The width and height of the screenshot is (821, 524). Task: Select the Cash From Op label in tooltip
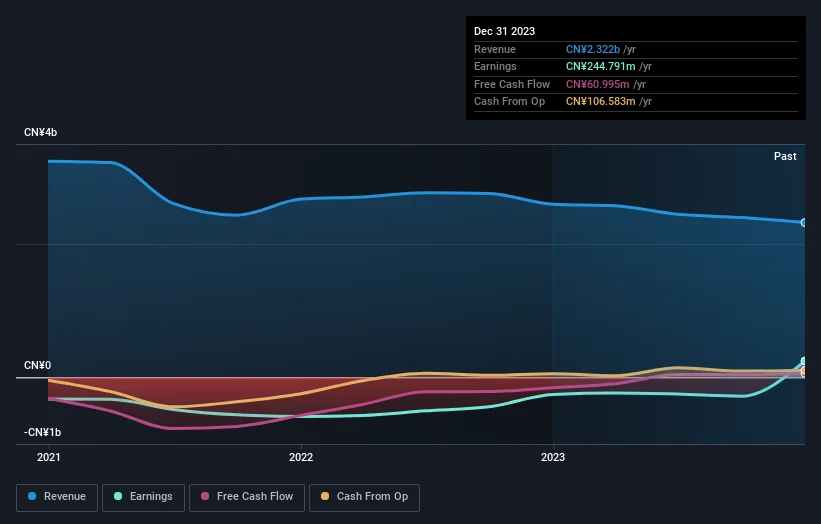click(509, 102)
